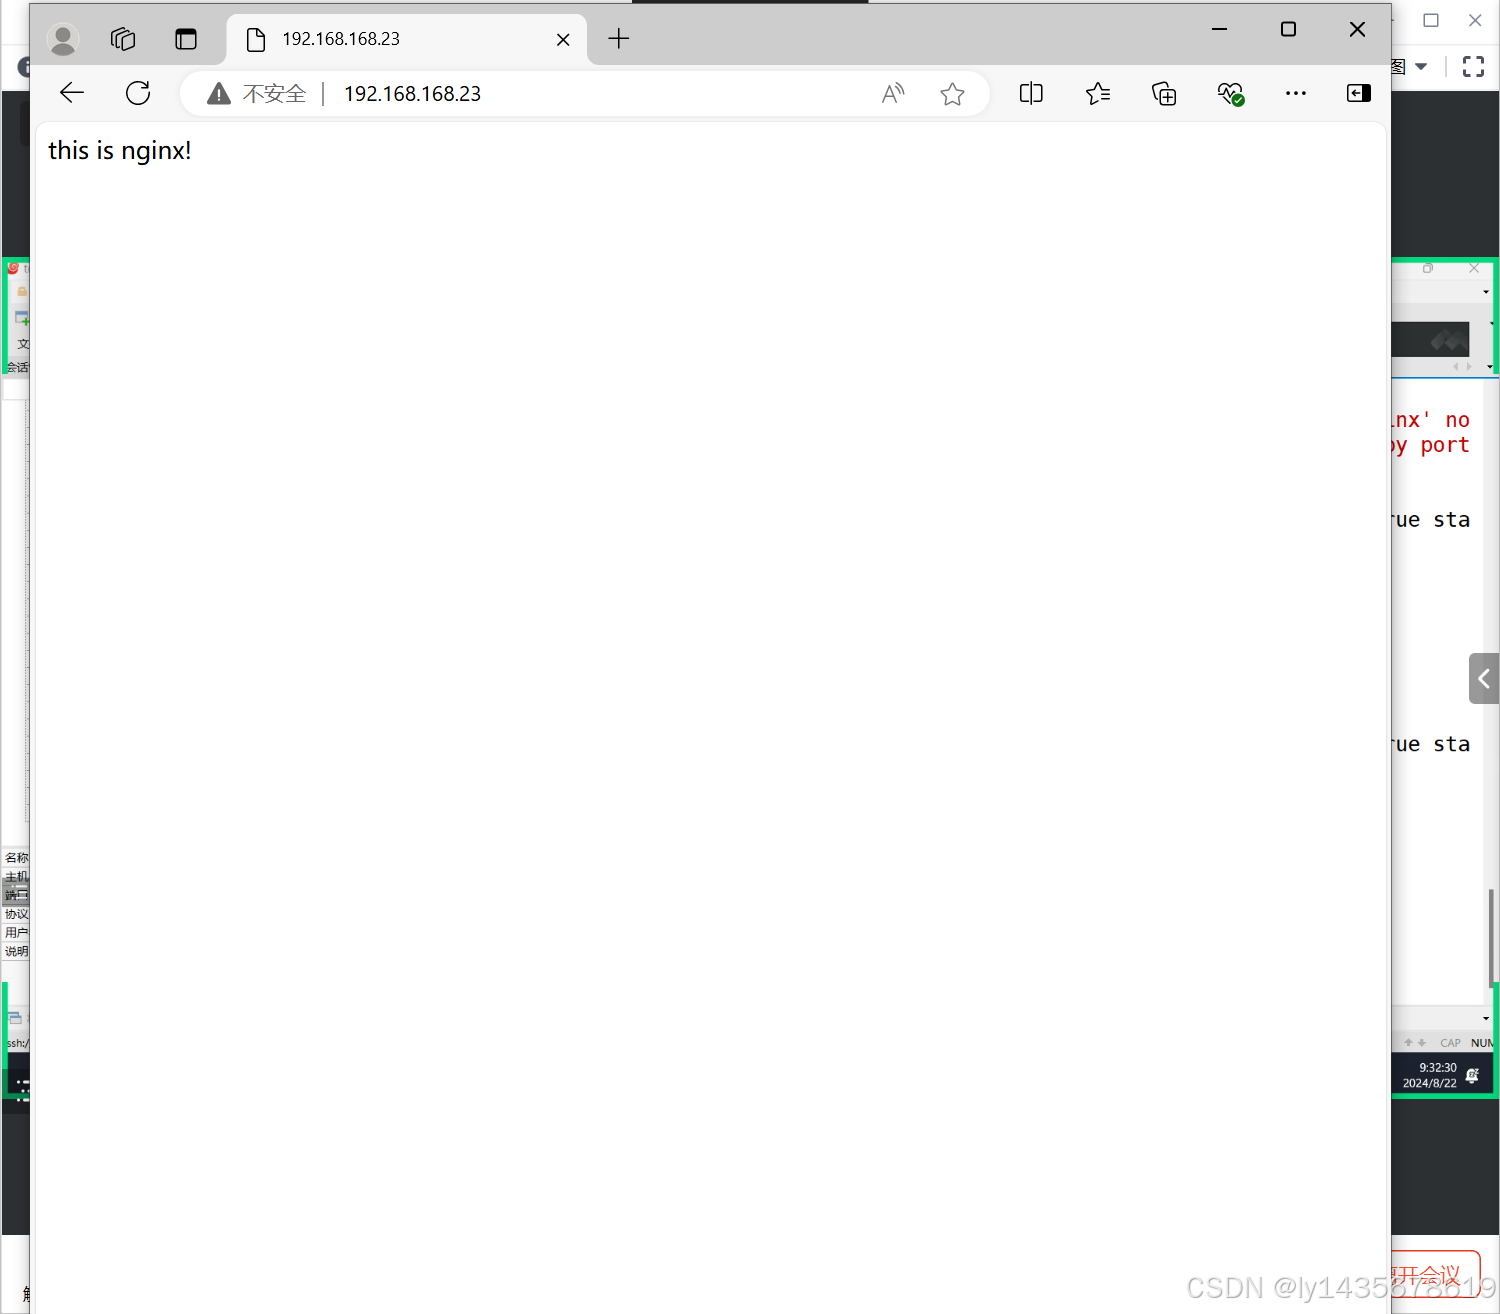Open the Settings and more menu
The width and height of the screenshot is (1500, 1314).
tap(1296, 94)
